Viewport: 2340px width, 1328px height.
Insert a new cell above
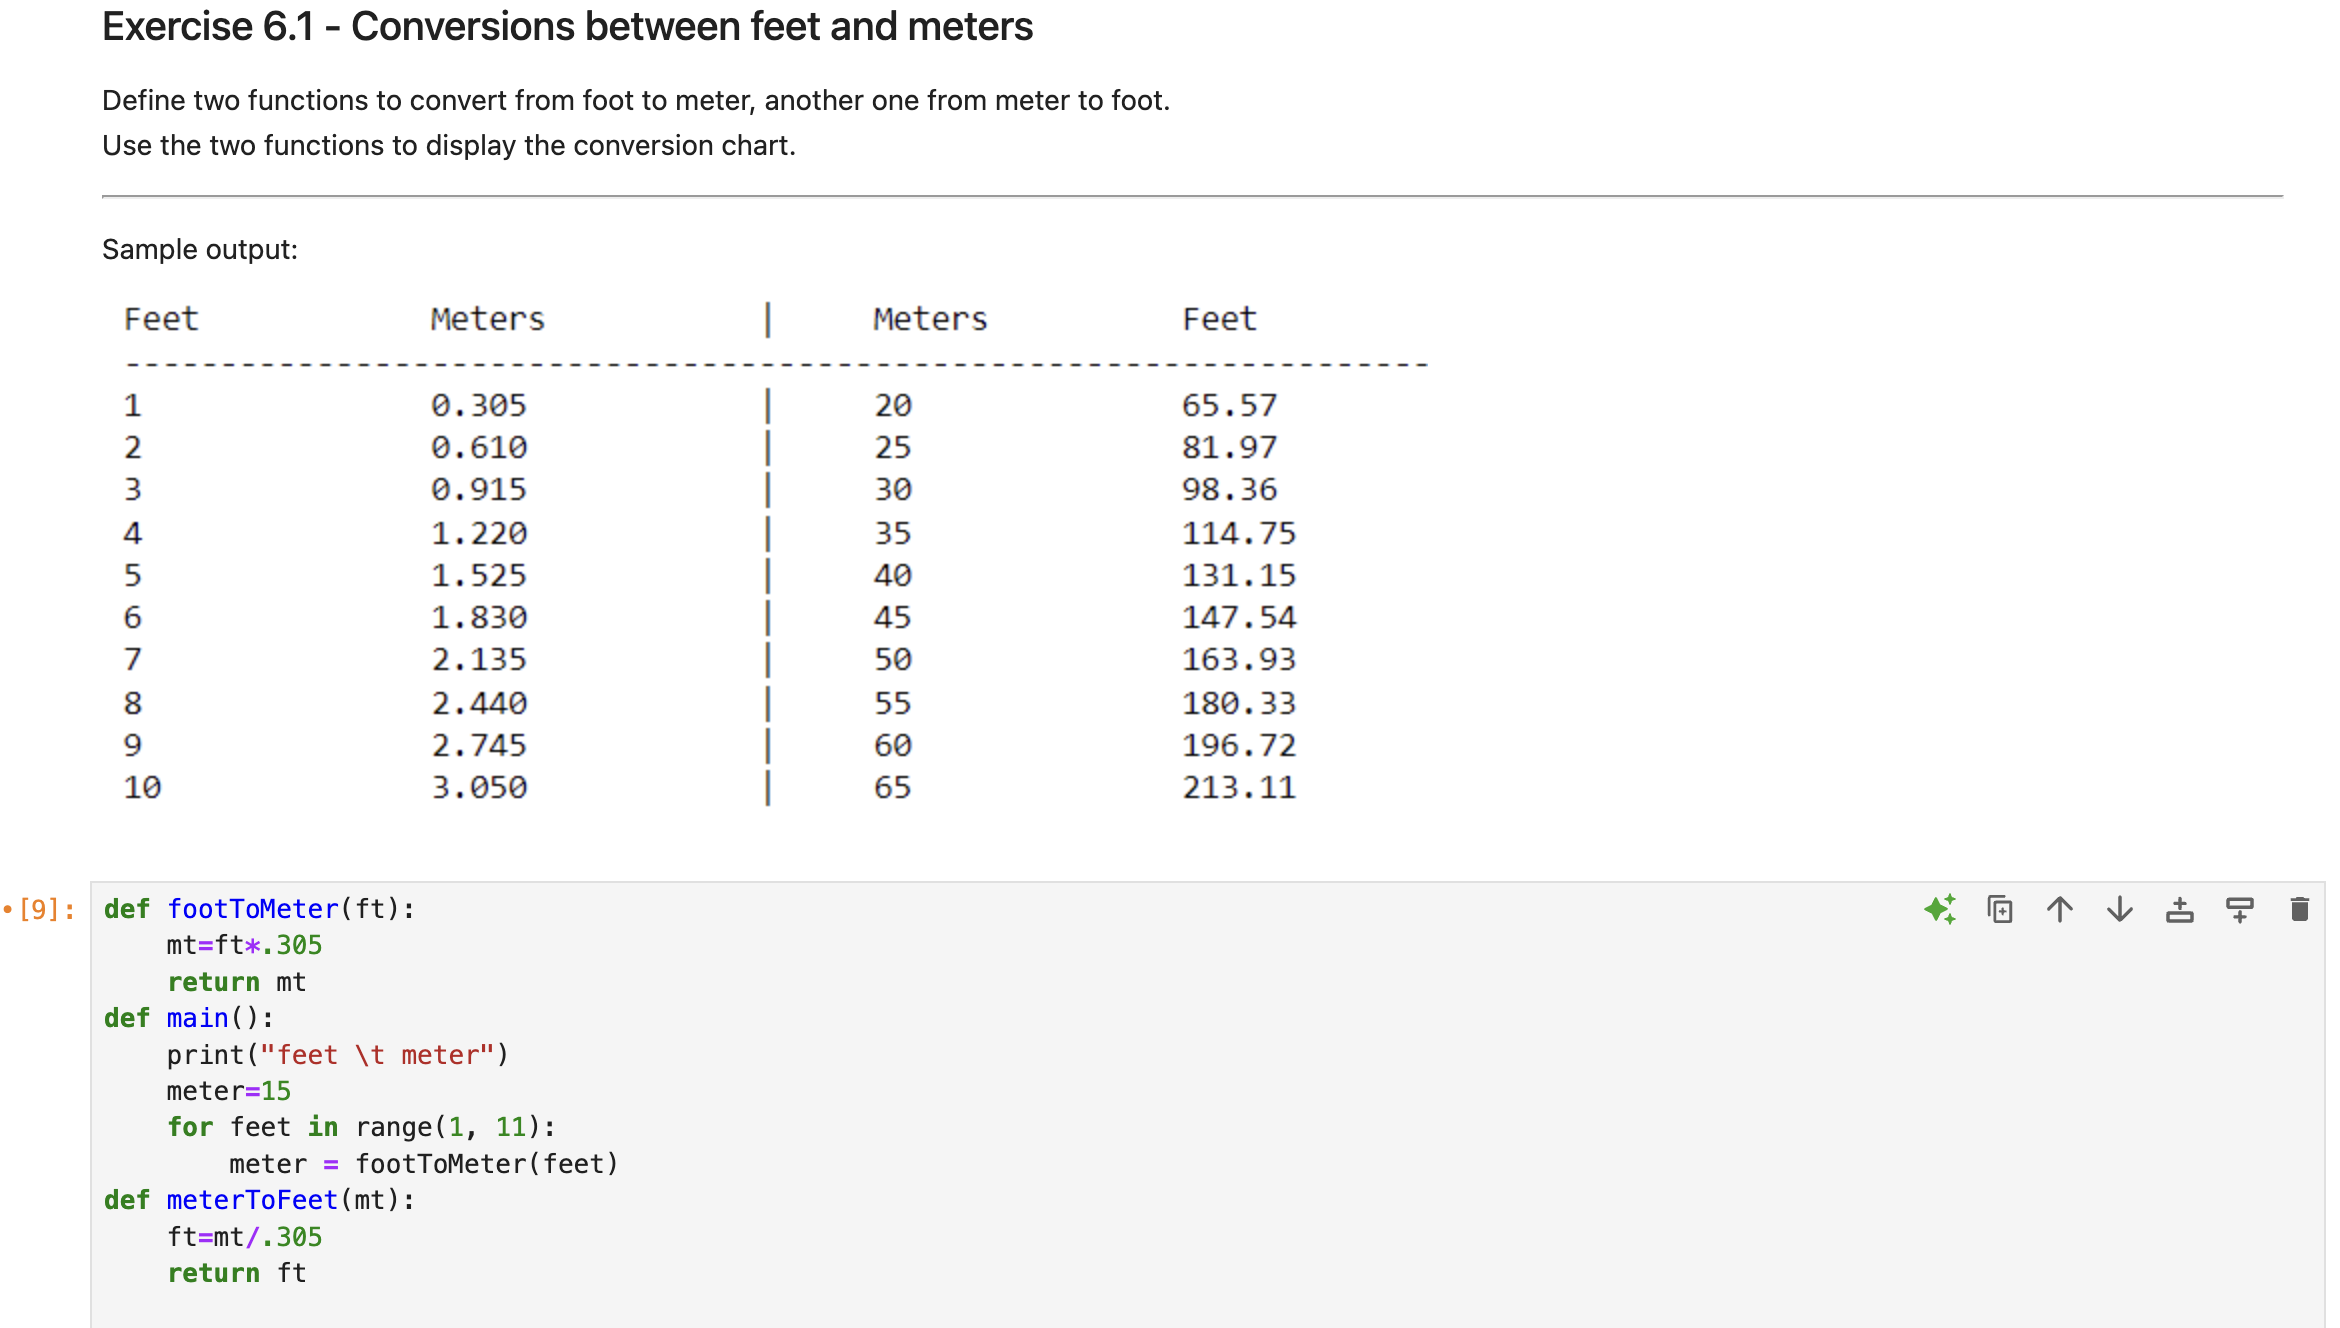pyautogui.click(x=2181, y=910)
